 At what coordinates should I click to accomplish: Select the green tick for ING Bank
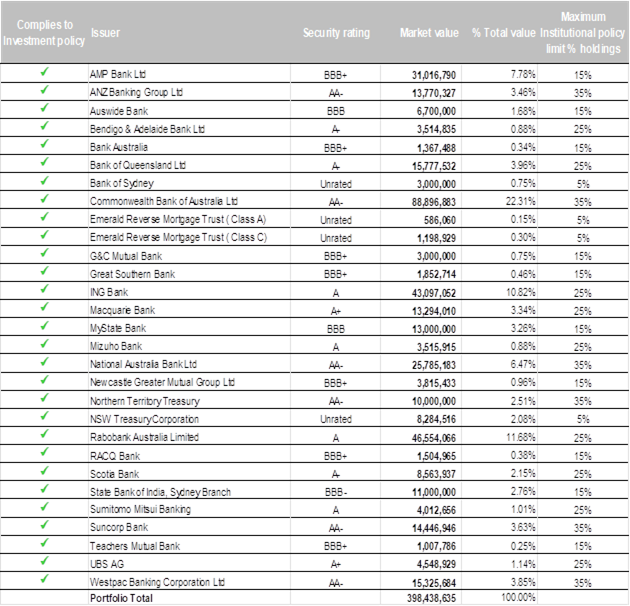pyautogui.click(x=44, y=290)
